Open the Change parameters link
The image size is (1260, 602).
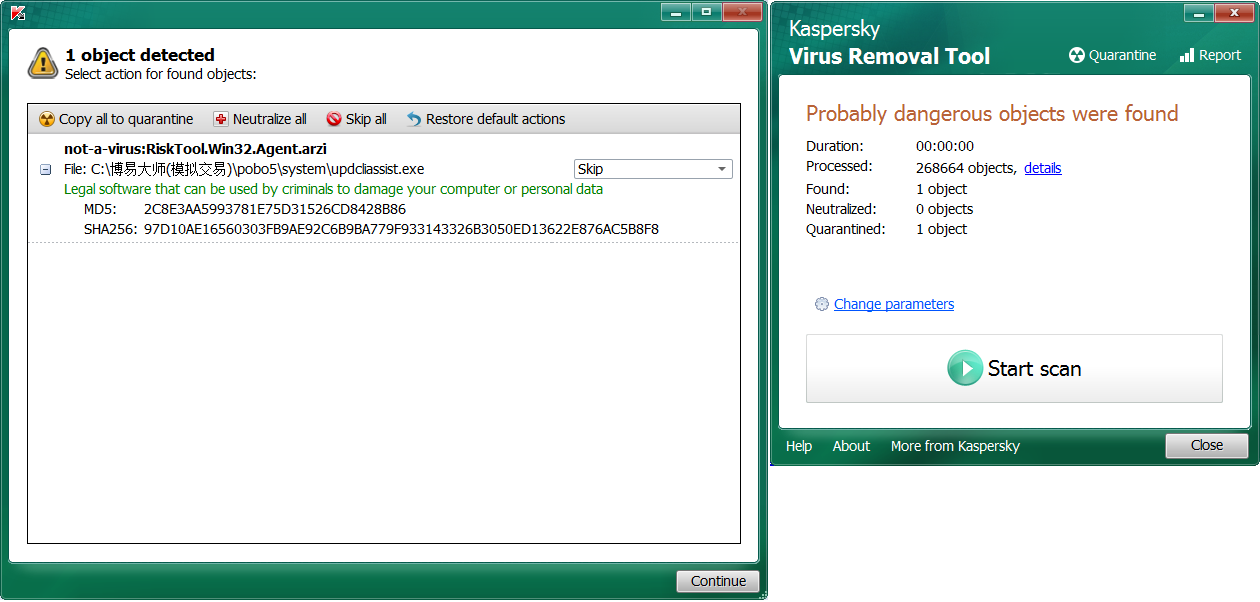(893, 304)
